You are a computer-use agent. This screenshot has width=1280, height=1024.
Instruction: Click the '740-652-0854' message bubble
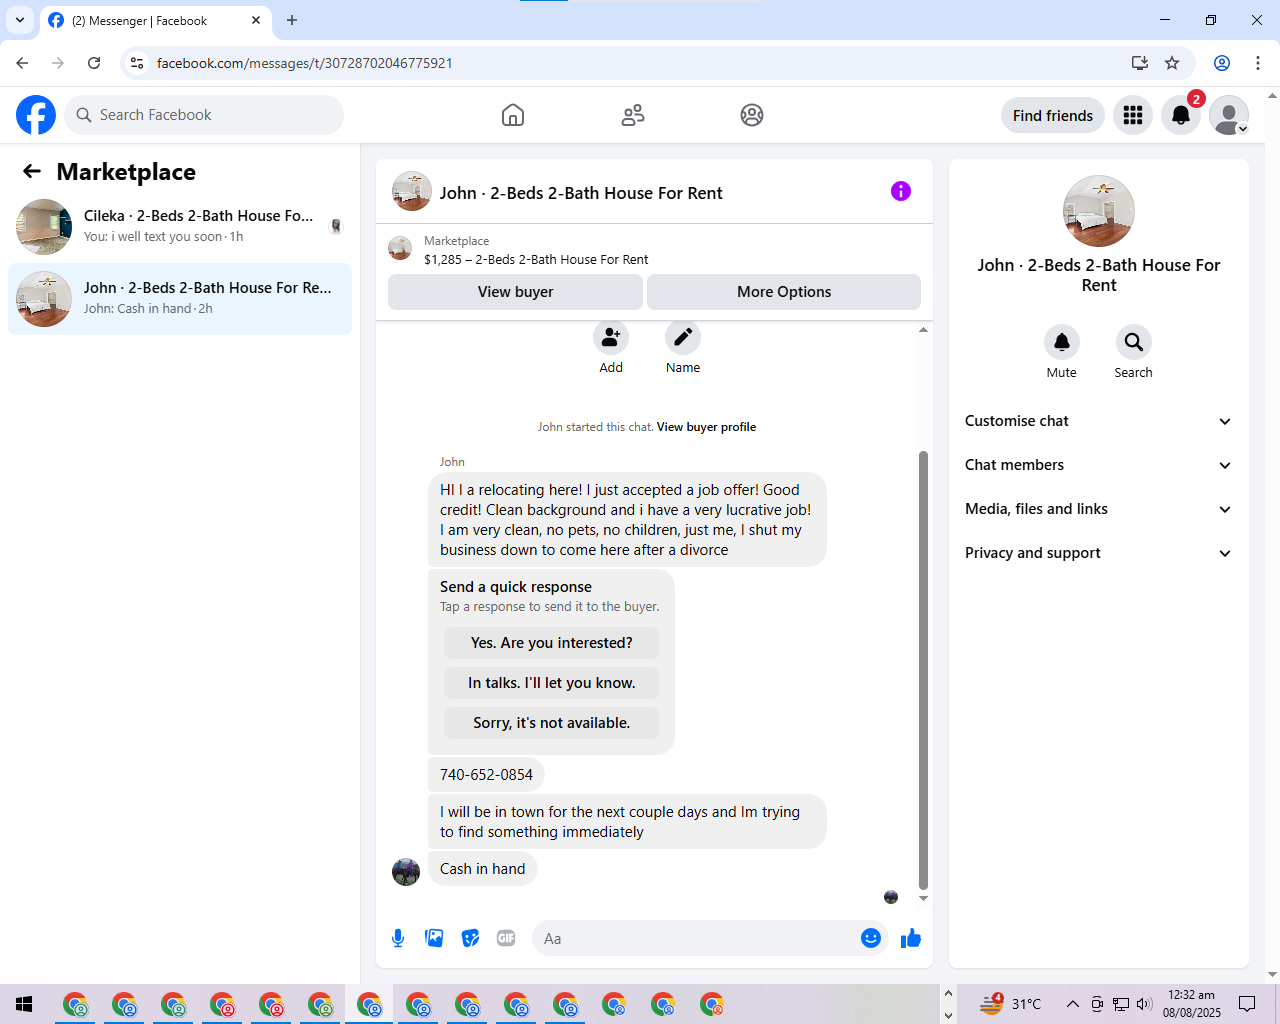click(486, 775)
